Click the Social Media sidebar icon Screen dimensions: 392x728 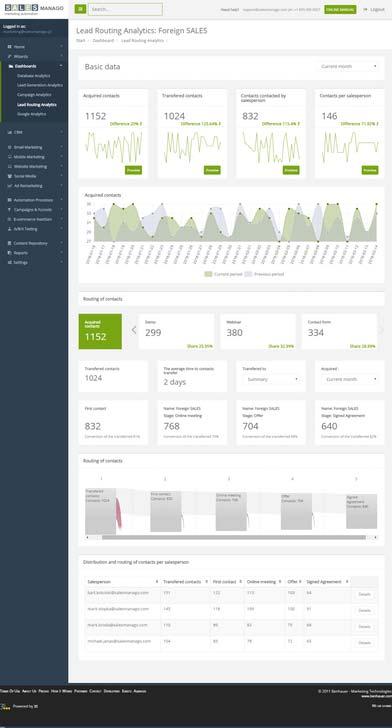10,176
